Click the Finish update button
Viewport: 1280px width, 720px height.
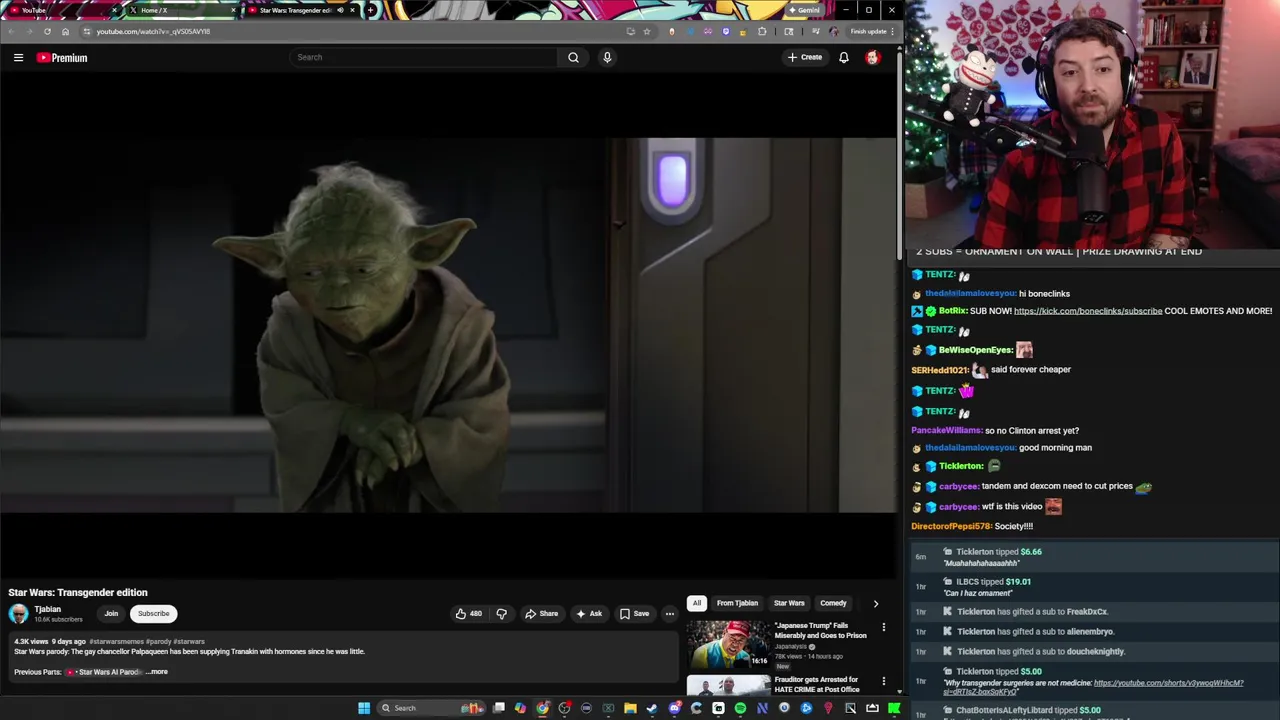point(872,31)
